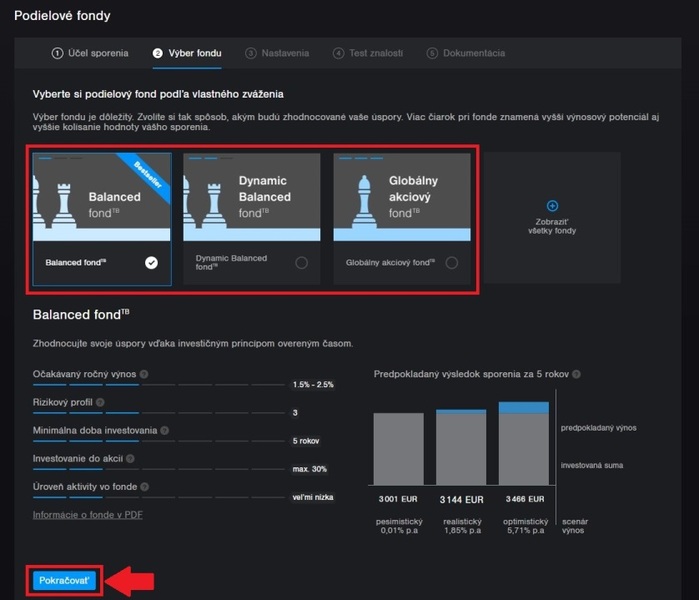699x600 pixels.
Task: Open info tooltip for Minimálna doba investovania
Action: (x=165, y=430)
